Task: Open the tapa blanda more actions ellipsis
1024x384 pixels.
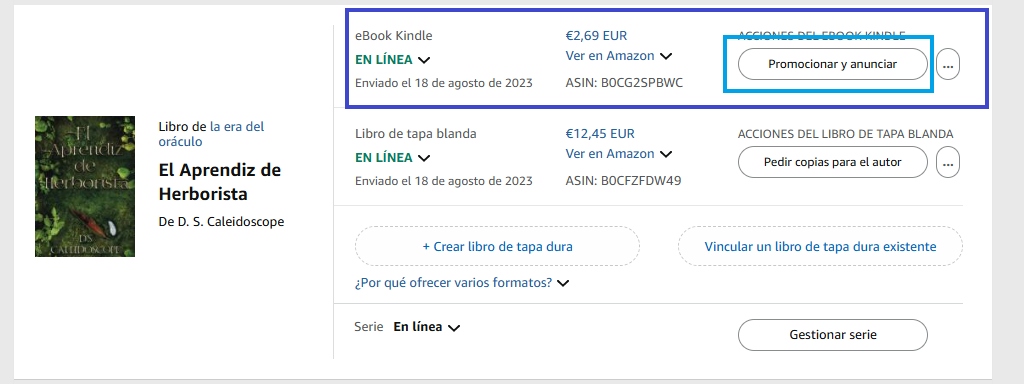Action: [x=948, y=162]
